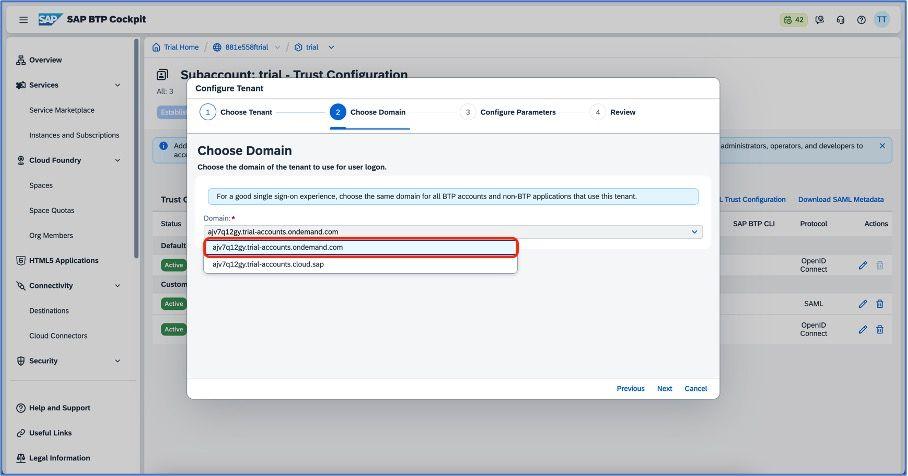Click the Next button
Screen dimensions: 908x476
(x=665, y=389)
